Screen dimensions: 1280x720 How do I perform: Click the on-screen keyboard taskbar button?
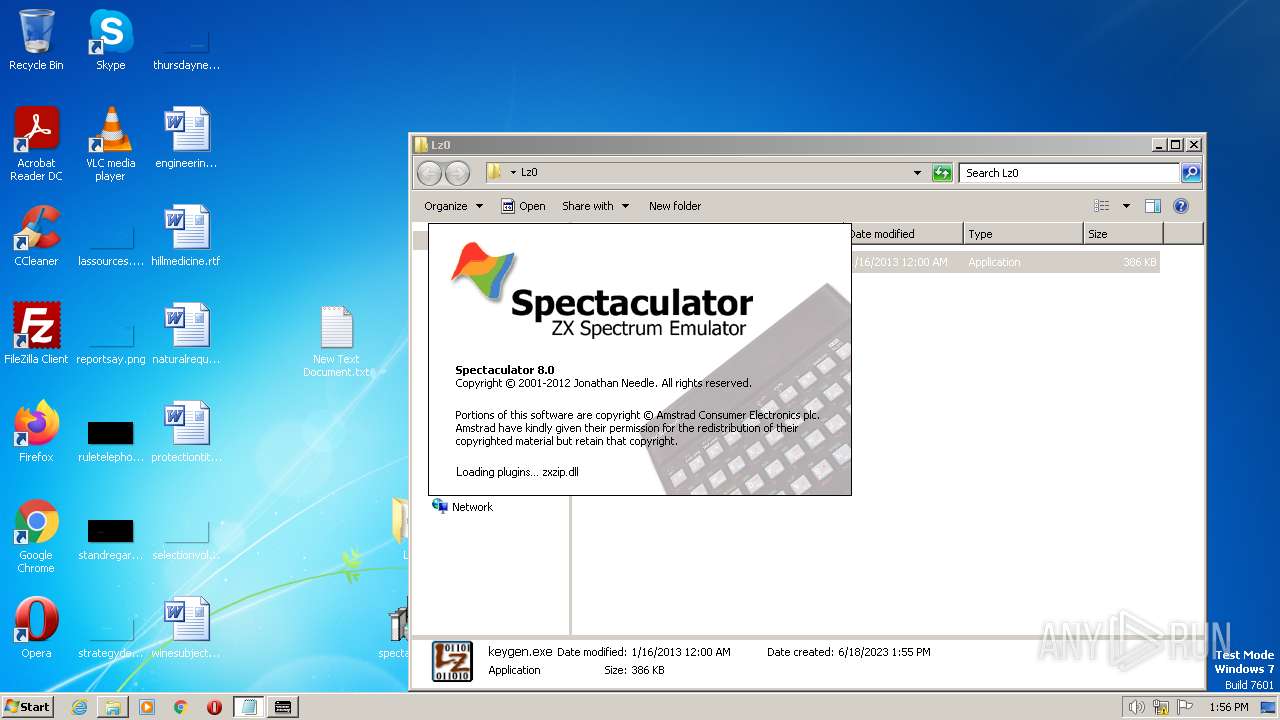pyautogui.click(x=283, y=707)
